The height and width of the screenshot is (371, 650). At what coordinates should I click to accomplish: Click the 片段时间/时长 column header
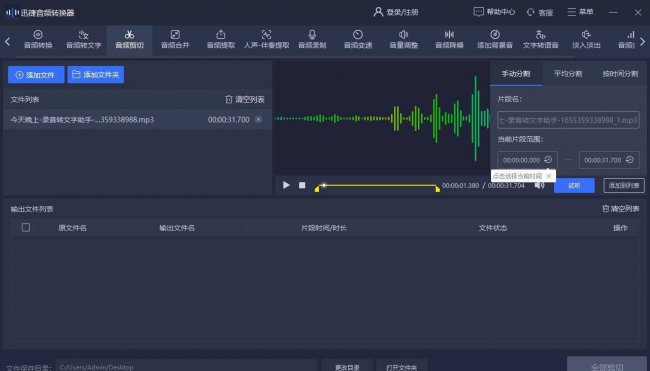coord(324,228)
